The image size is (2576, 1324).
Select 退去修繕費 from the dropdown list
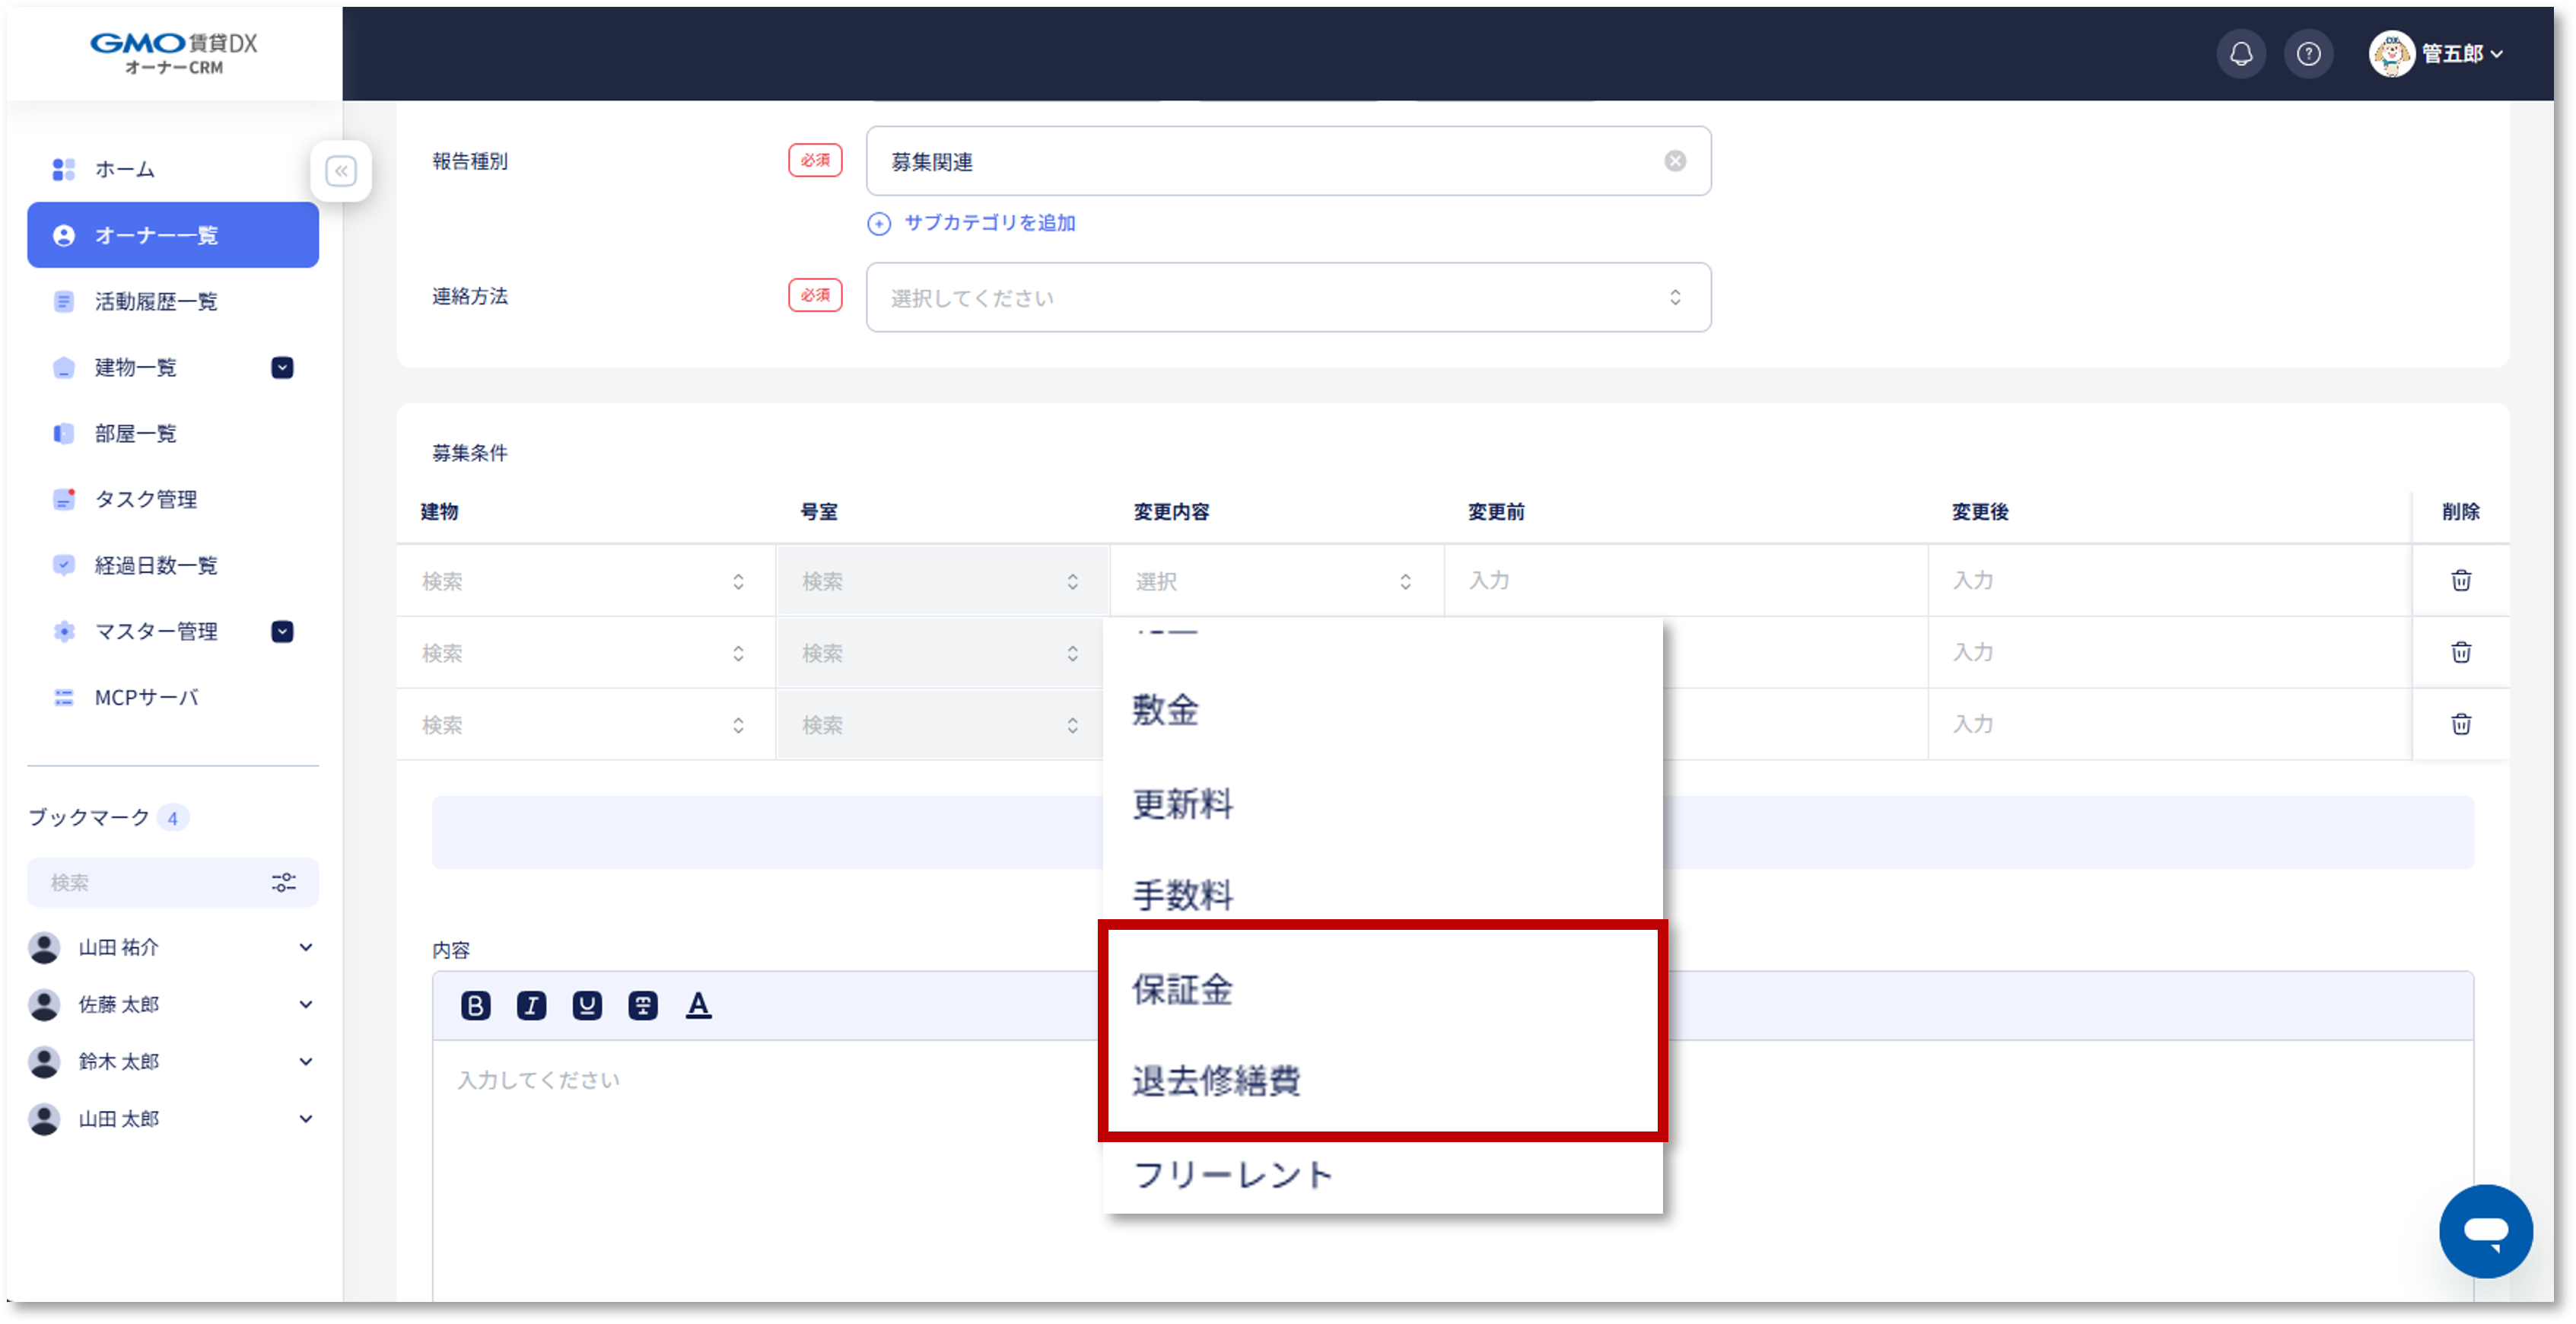[x=1382, y=1081]
